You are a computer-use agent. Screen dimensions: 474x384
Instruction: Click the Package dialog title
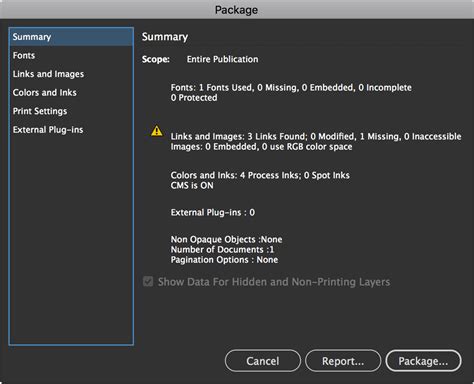point(236,10)
